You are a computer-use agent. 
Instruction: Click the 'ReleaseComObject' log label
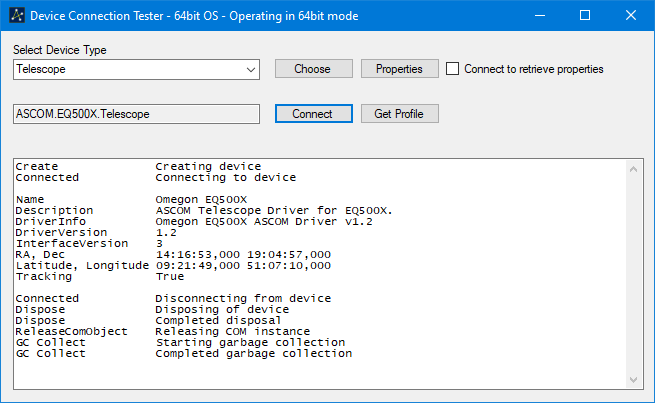click(71, 332)
